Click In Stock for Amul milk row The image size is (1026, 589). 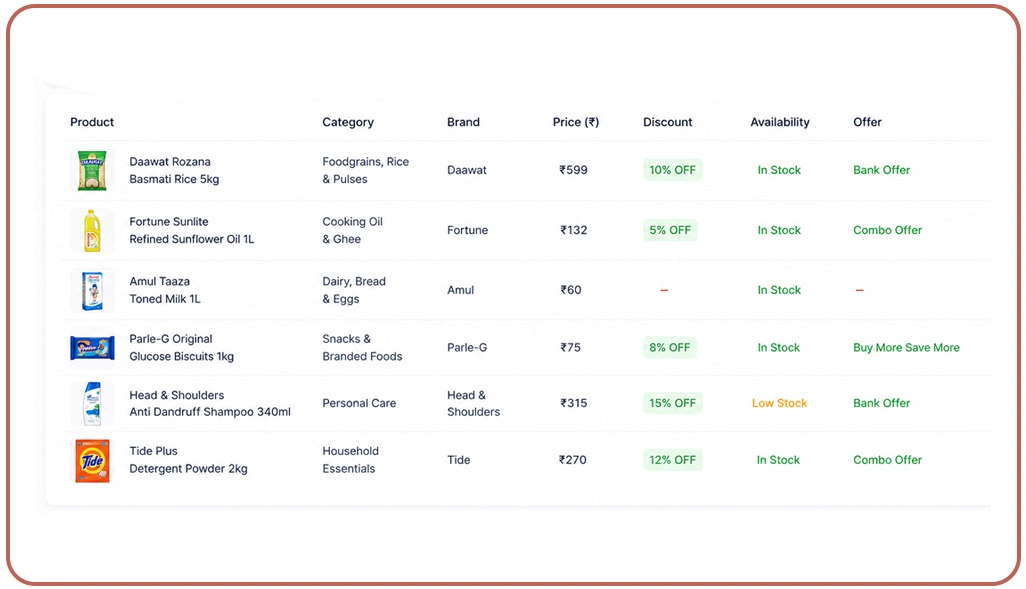click(779, 290)
